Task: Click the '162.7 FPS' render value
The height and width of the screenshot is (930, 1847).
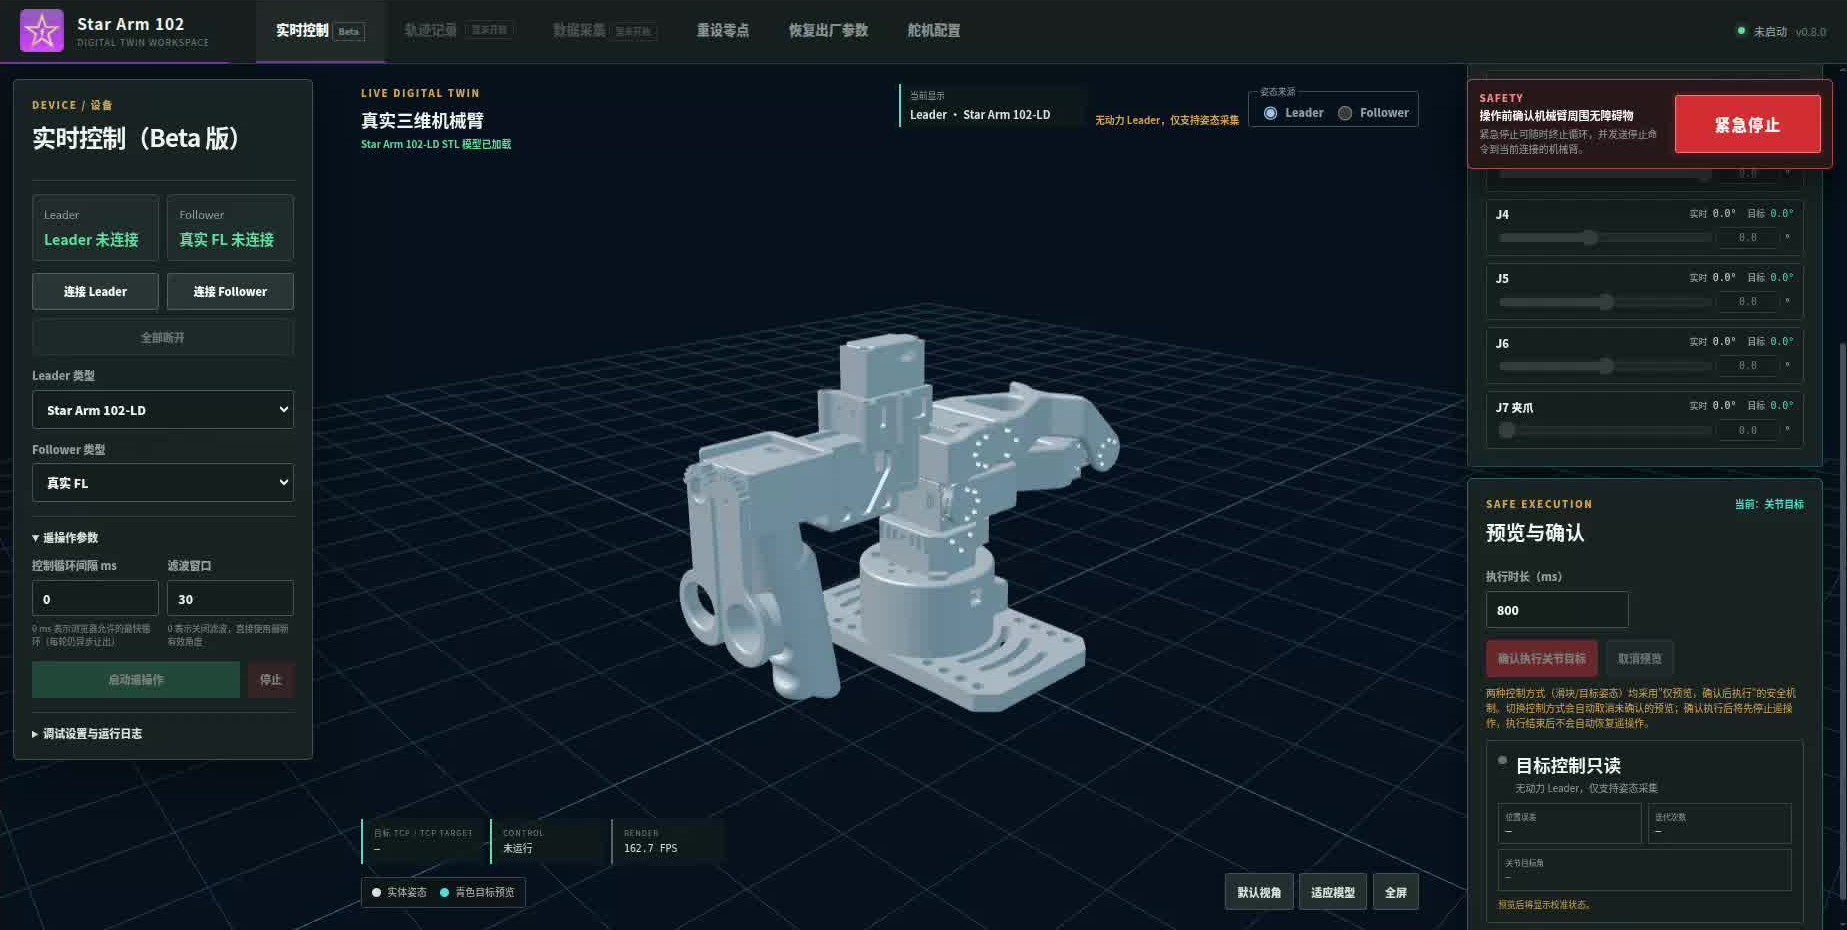Action: coord(651,848)
